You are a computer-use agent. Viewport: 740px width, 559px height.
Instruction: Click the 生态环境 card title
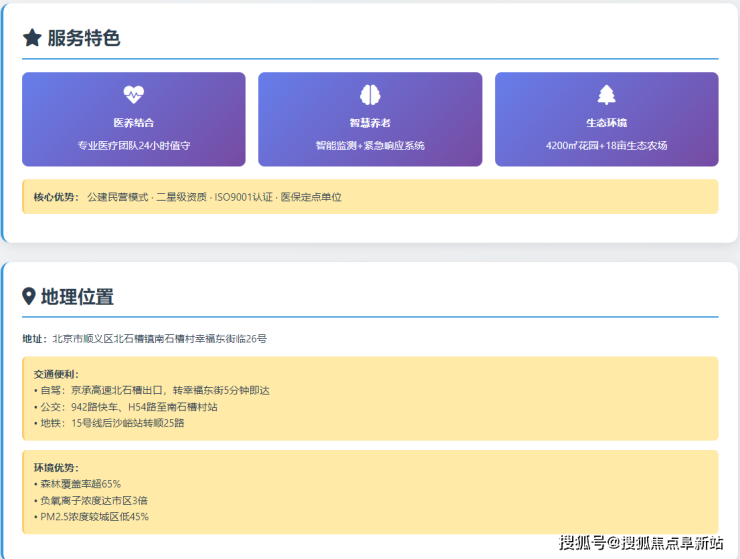[606, 123]
